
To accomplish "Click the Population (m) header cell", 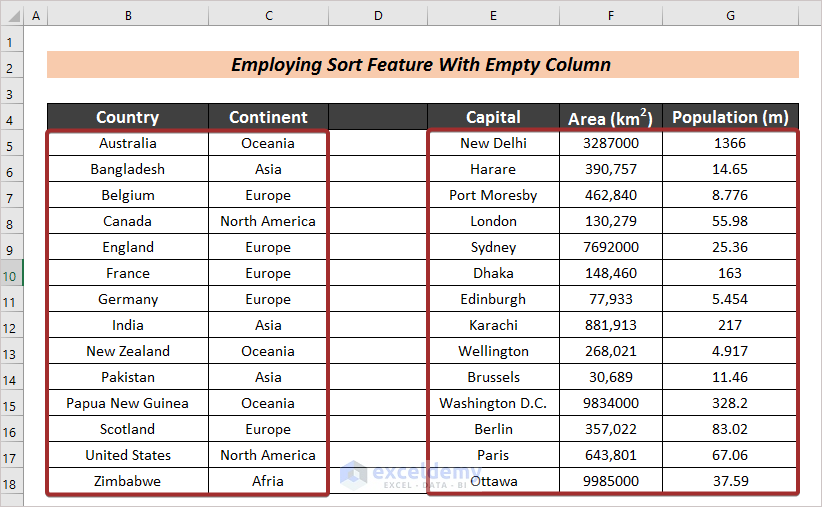I will point(730,117).
